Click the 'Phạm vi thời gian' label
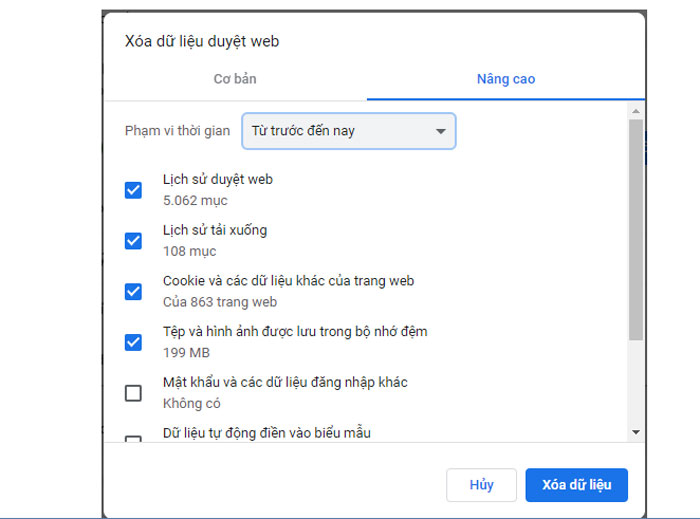 (x=177, y=131)
